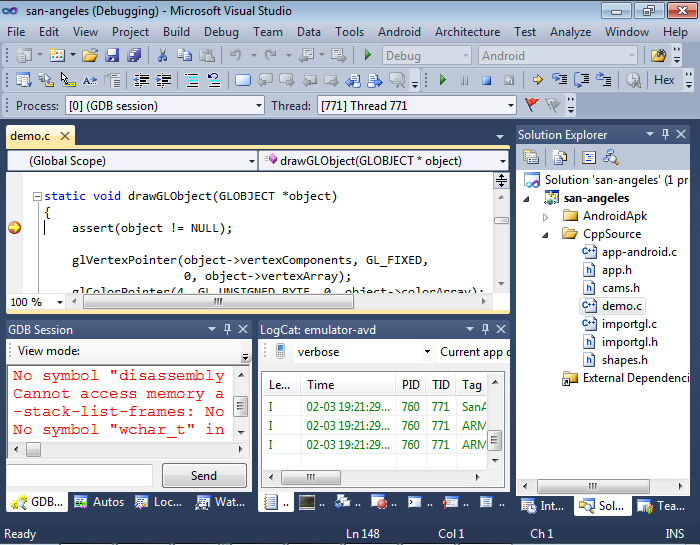Click the Save All icon

(134, 55)
